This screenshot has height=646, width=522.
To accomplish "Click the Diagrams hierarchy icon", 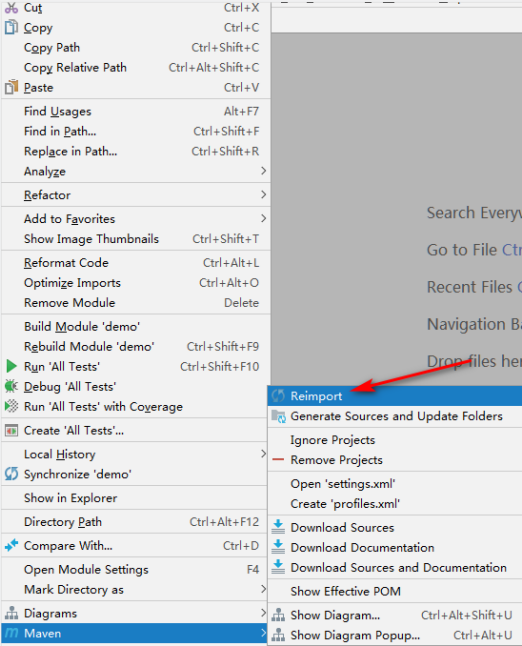I will click(11, 613).
